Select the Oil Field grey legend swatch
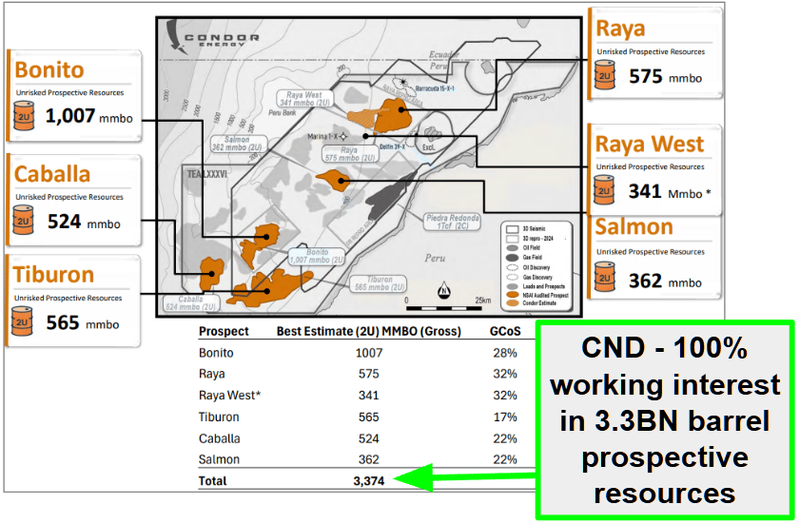 point(512,248)
